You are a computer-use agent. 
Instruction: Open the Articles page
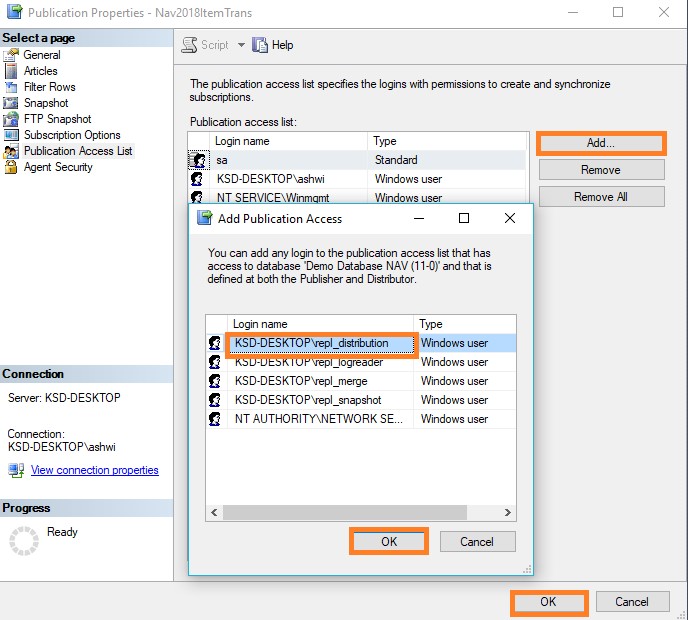click(41, 71)
